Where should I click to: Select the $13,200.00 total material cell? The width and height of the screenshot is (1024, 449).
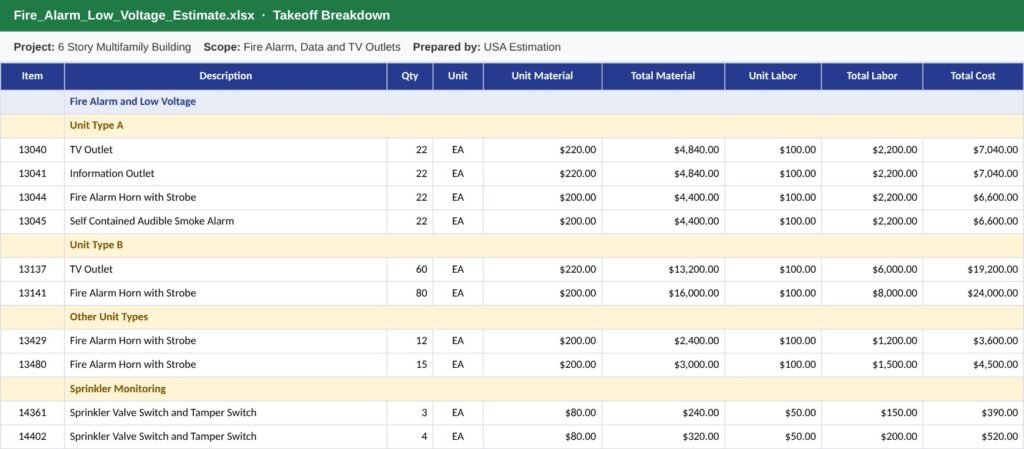[x=663, y=269]
